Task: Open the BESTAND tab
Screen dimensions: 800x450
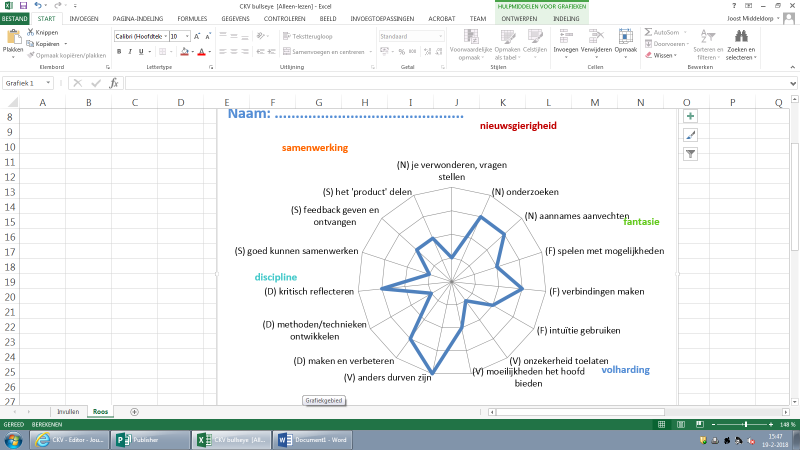Action: [14, 18]
